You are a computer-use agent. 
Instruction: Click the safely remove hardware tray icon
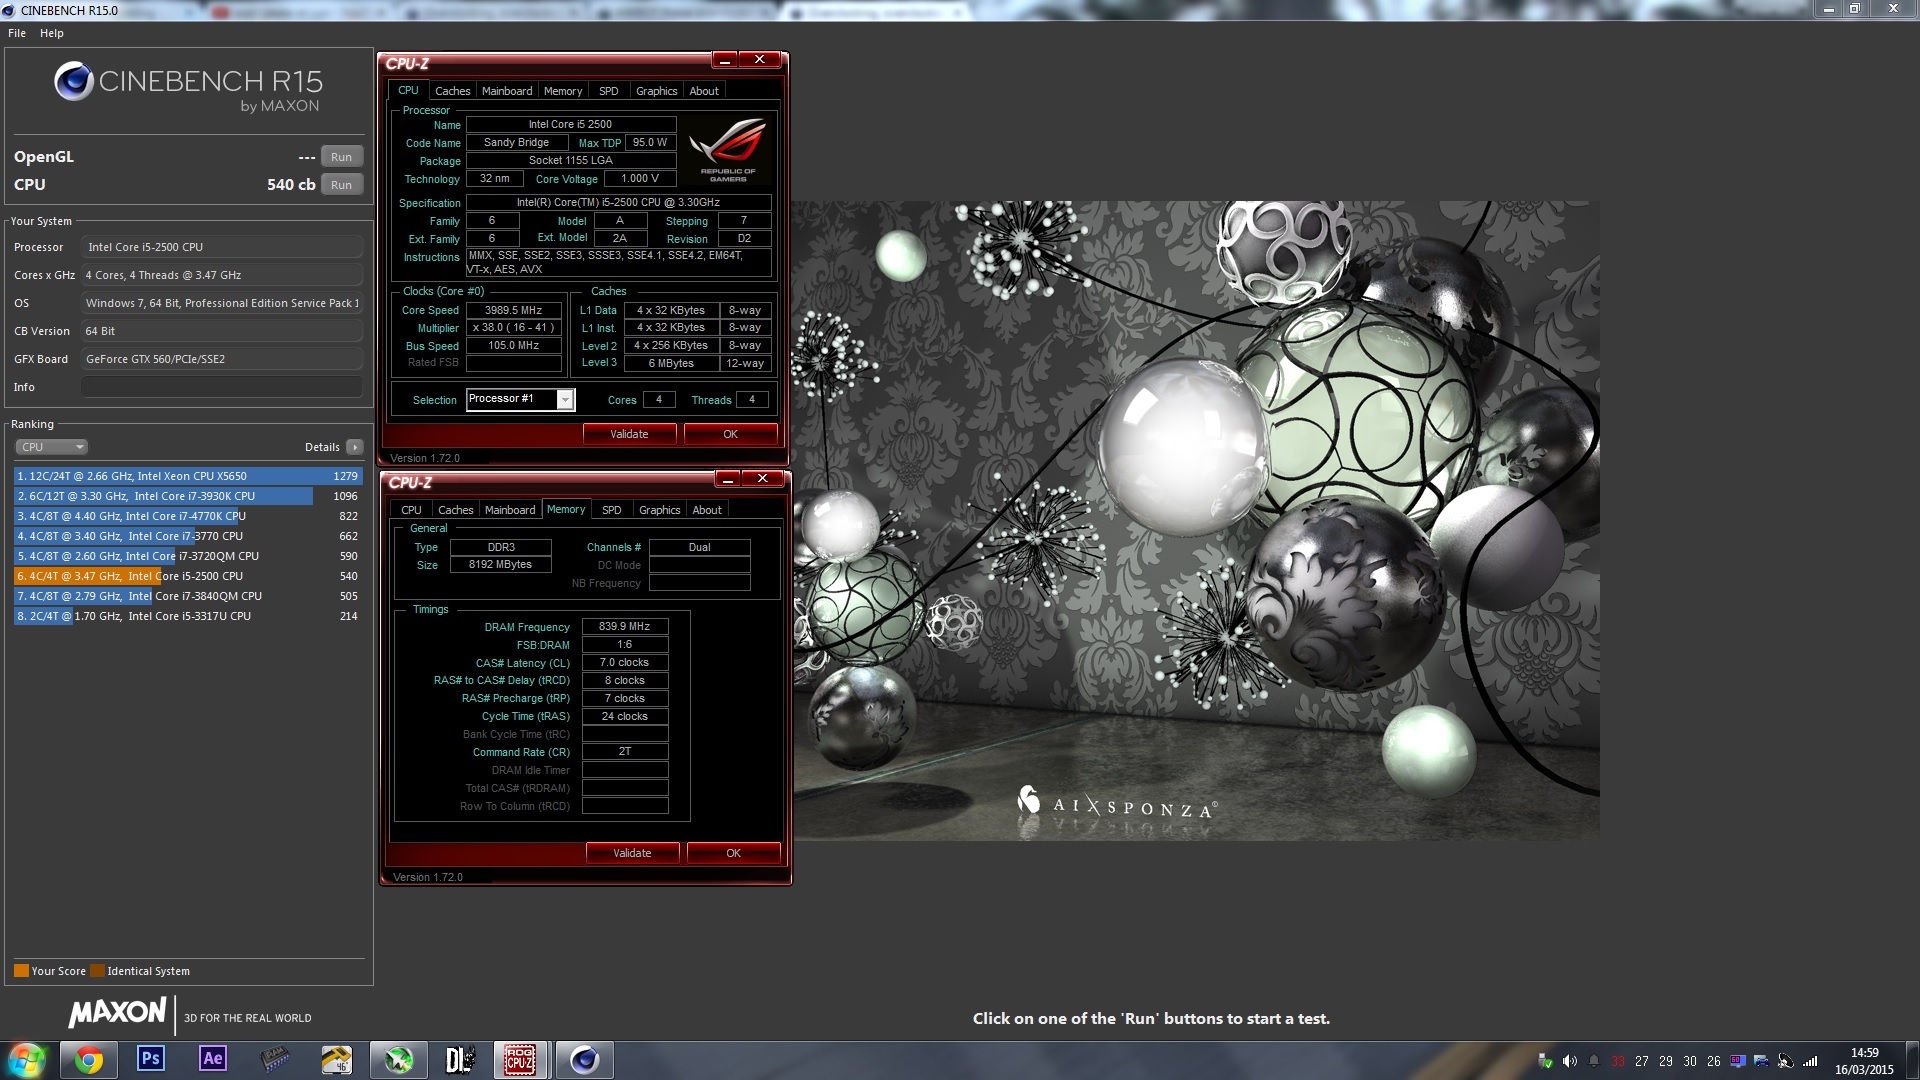(1545, 1061)
